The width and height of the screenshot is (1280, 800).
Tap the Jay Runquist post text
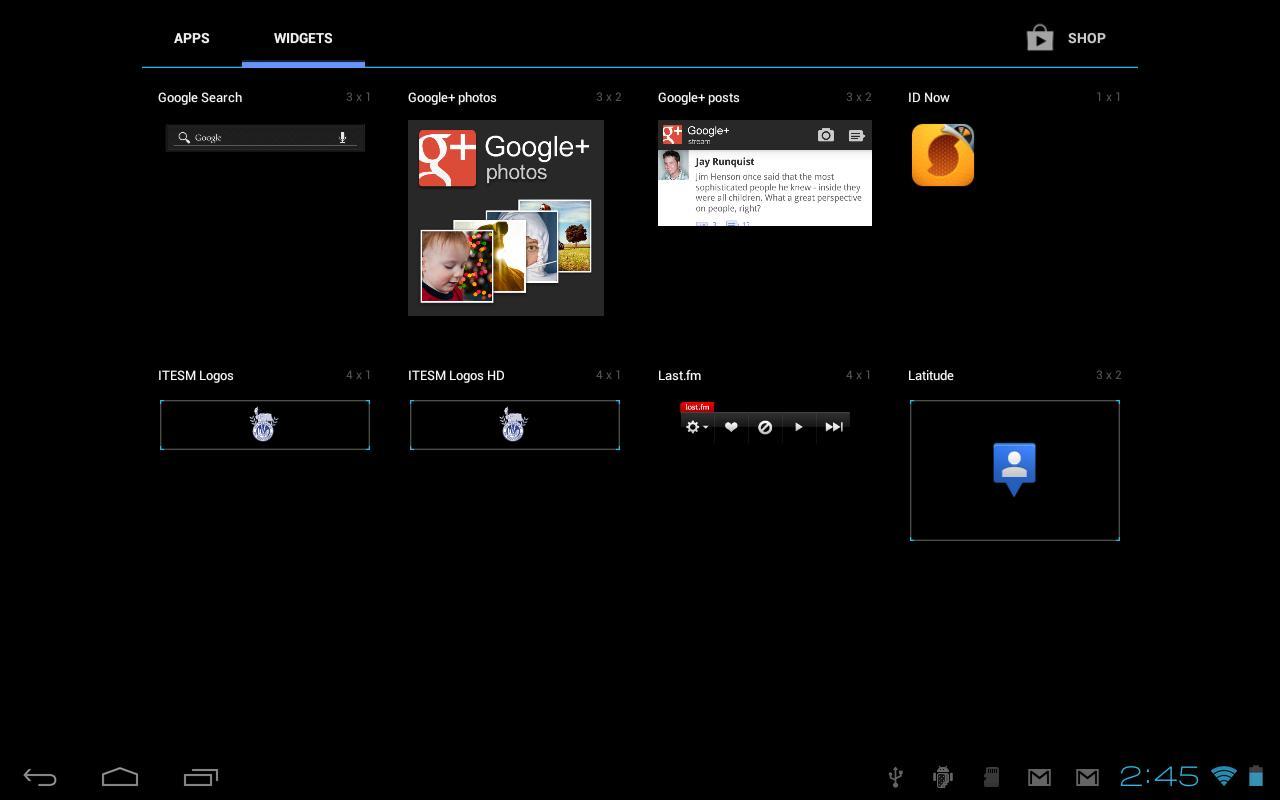(778, 192)
